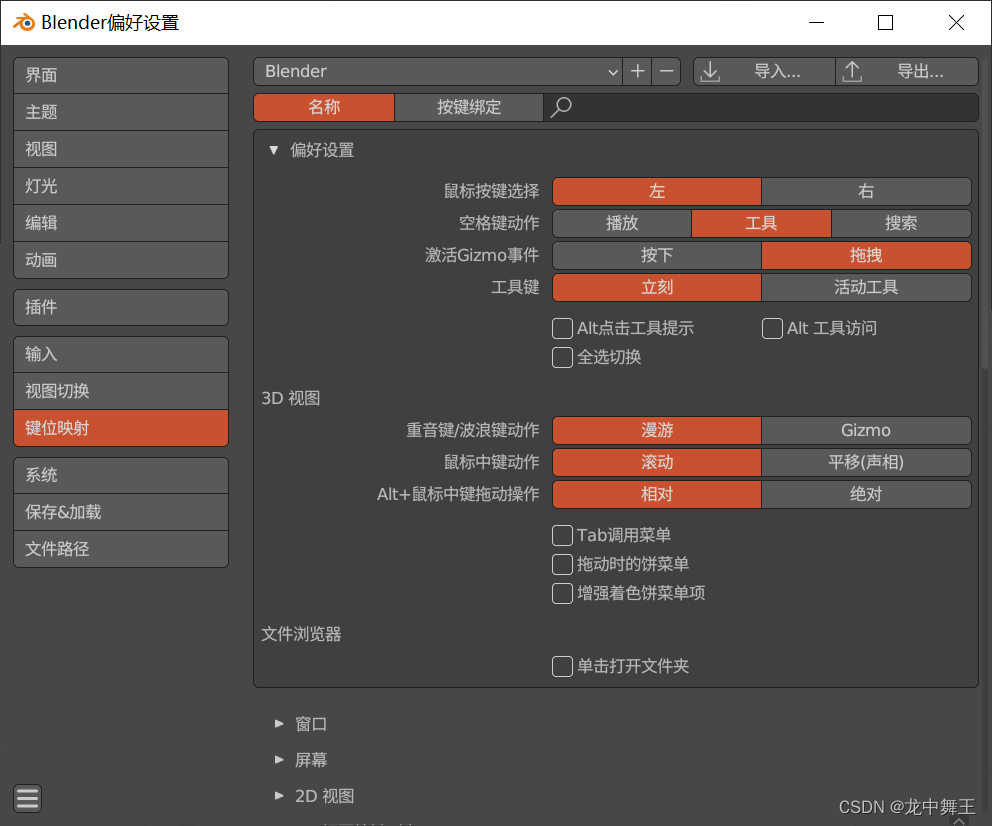Enable 单击打开文件夹 checkbox
Viewport: 992px width, 826px height.
click(562, 666)
